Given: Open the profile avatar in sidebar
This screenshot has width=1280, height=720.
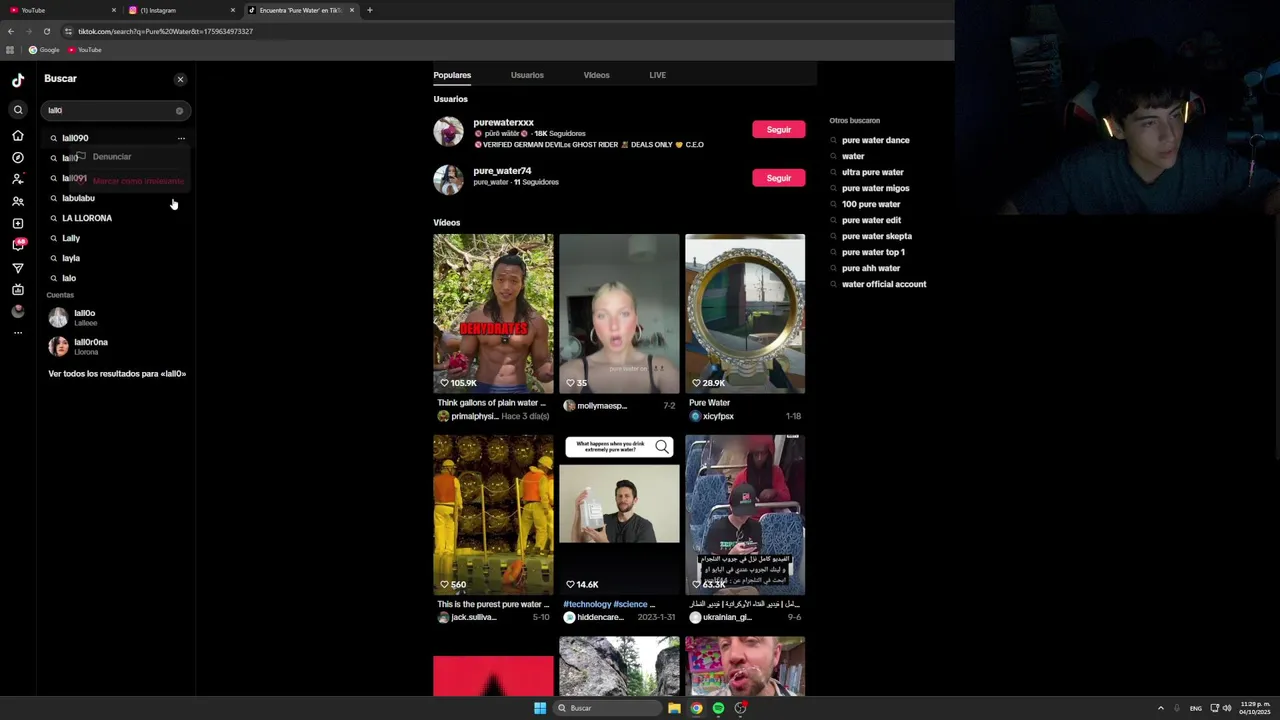Looking at the screenshot, I should point(18,311).
